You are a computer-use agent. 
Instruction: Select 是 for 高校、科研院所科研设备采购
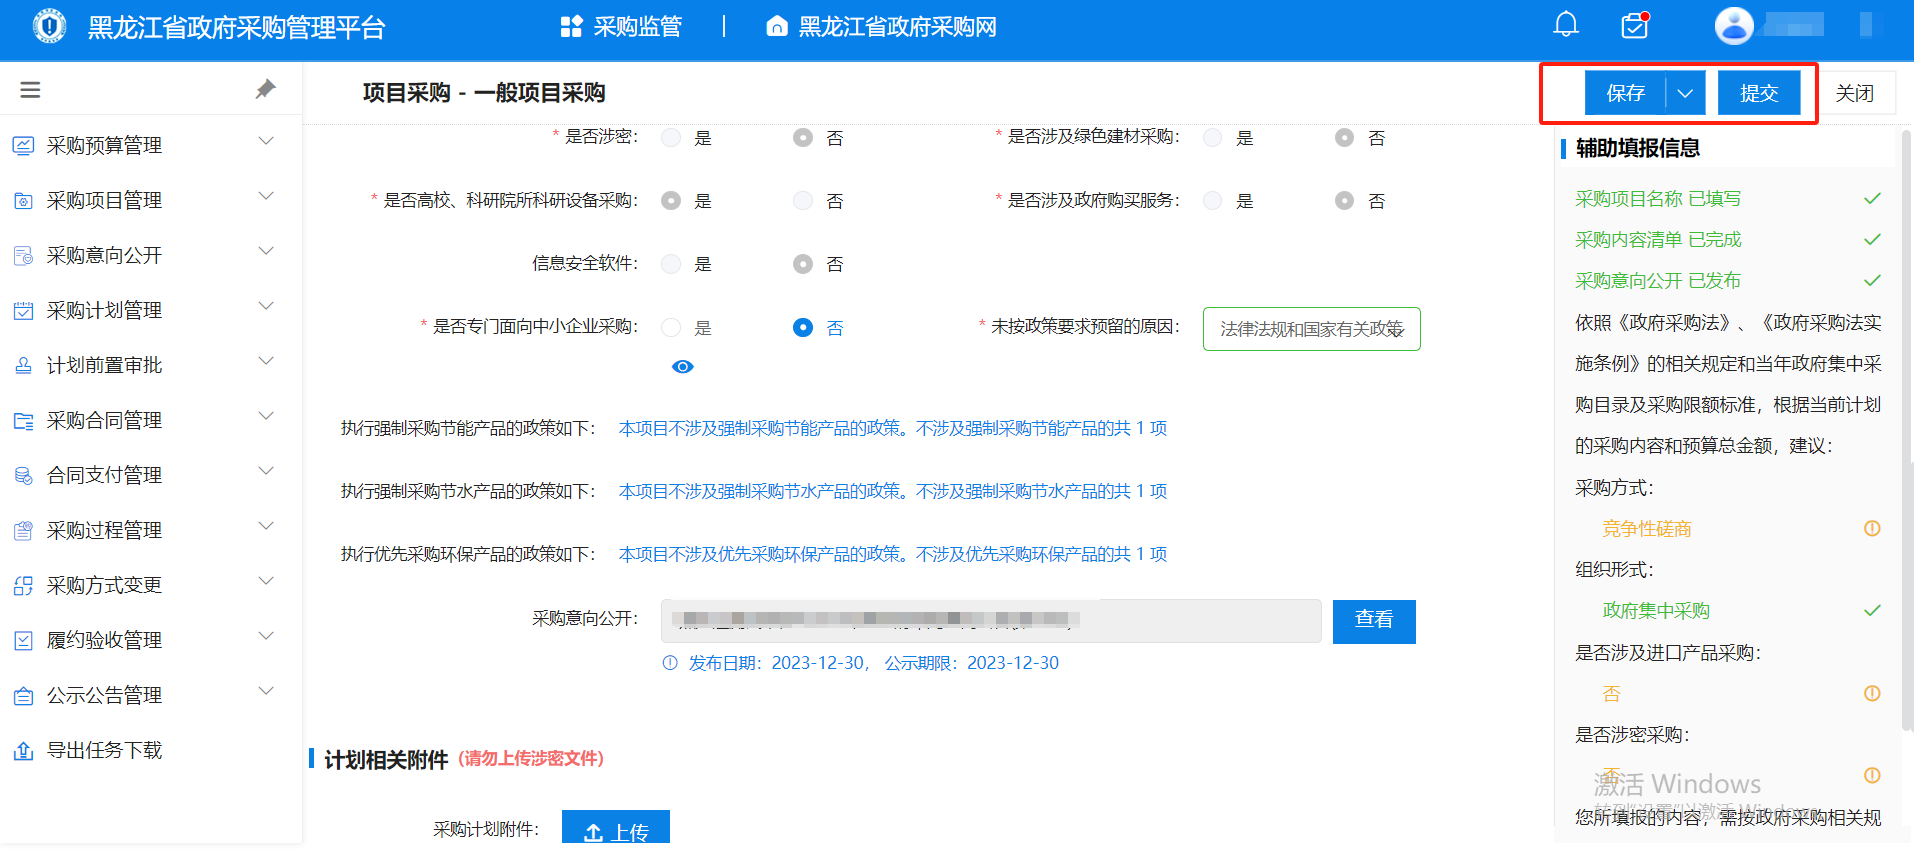[671, 201]
